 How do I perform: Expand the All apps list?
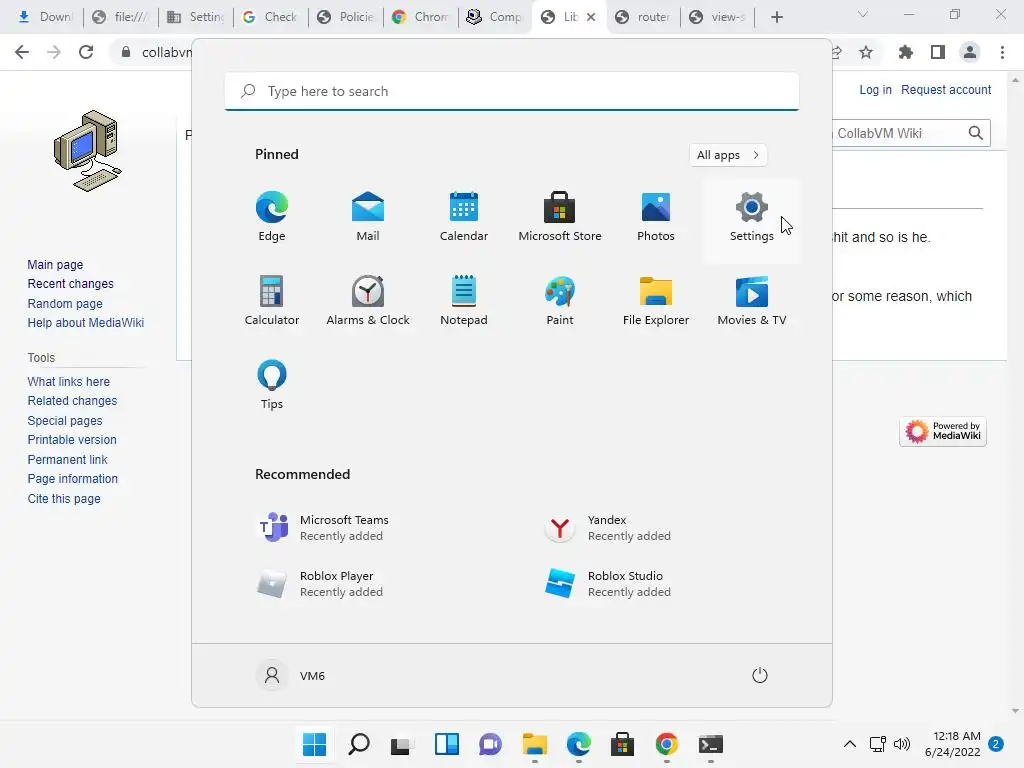[x=728, y=155]
